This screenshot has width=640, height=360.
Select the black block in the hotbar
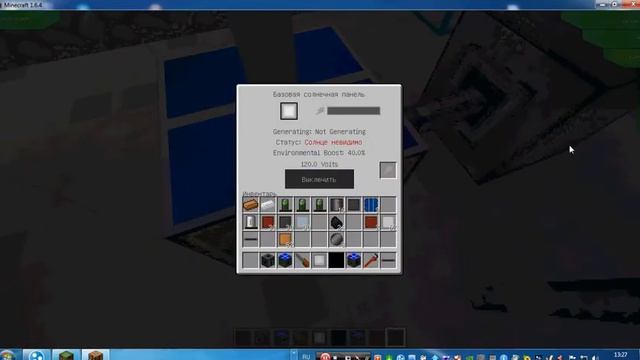pyautogui.click(x=267, y=260)
